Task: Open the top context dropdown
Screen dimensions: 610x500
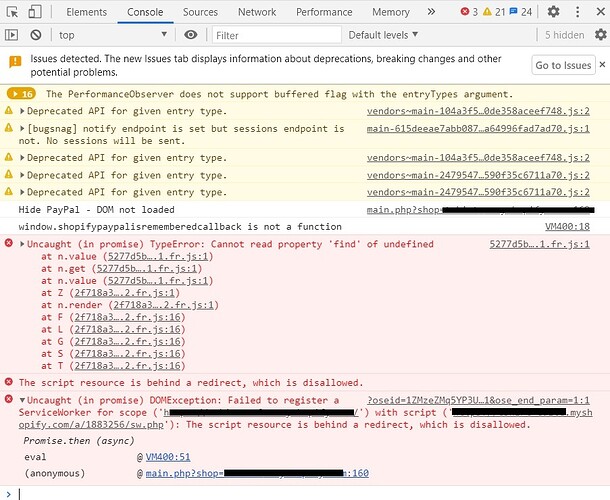Action: [x=113, y=35]
